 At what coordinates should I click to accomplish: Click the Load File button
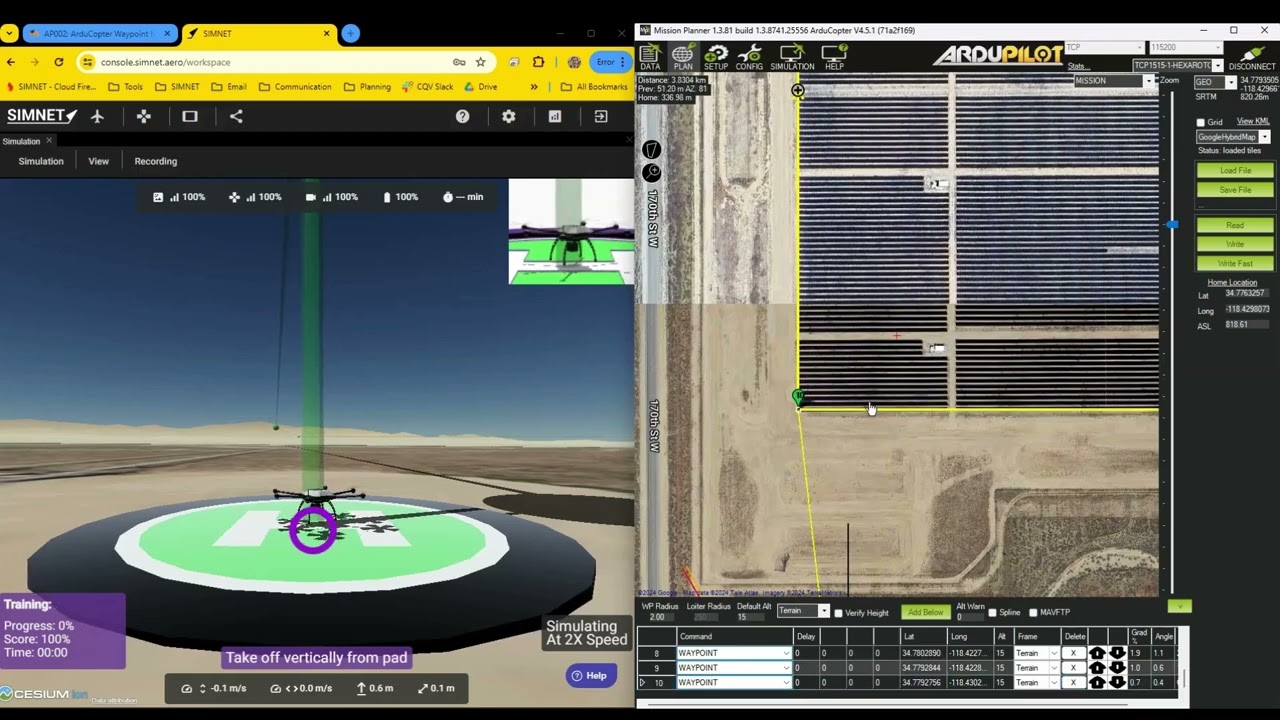click(x=1235, y=171)
